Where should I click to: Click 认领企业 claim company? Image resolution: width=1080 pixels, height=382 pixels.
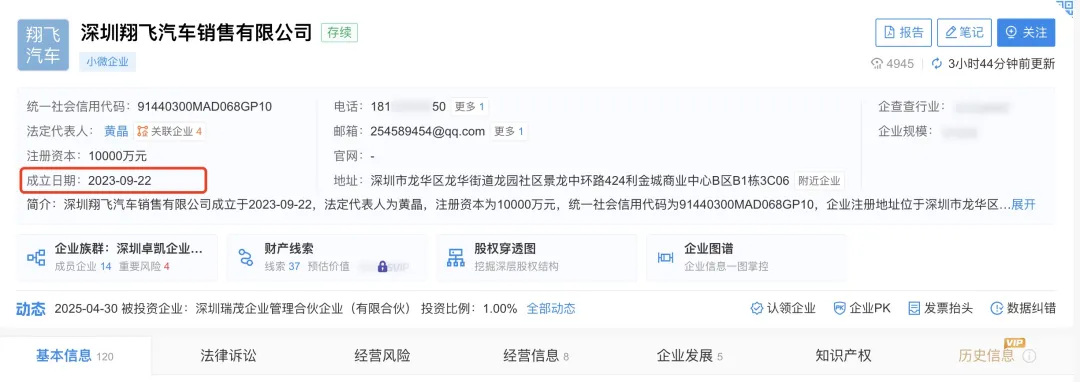point(783,308)
